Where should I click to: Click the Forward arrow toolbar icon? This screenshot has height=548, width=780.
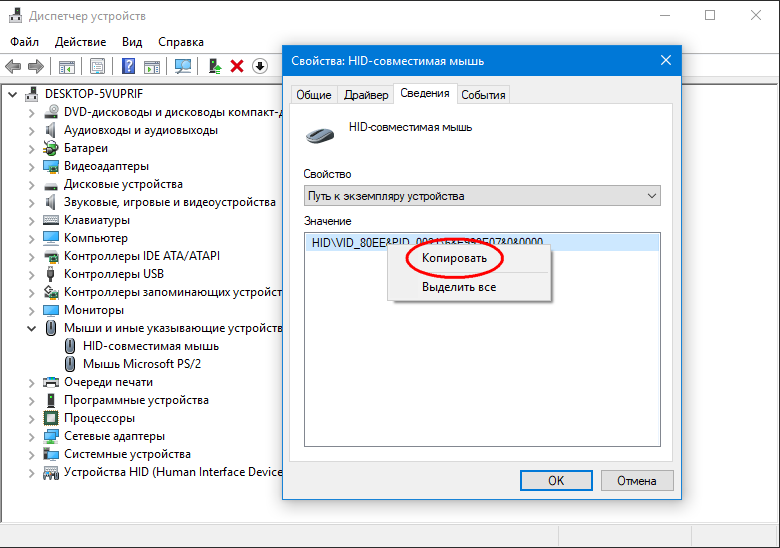click(x=36, y=66)
